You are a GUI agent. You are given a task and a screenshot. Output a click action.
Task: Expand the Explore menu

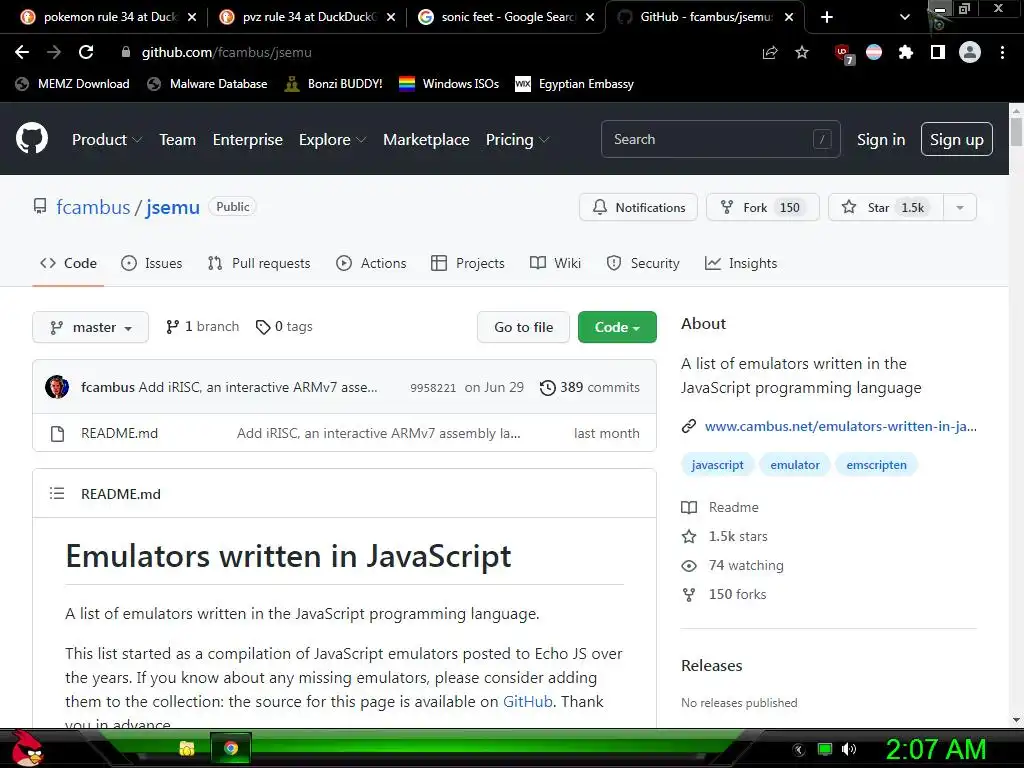pyautogui.click(x=332, y=139)
